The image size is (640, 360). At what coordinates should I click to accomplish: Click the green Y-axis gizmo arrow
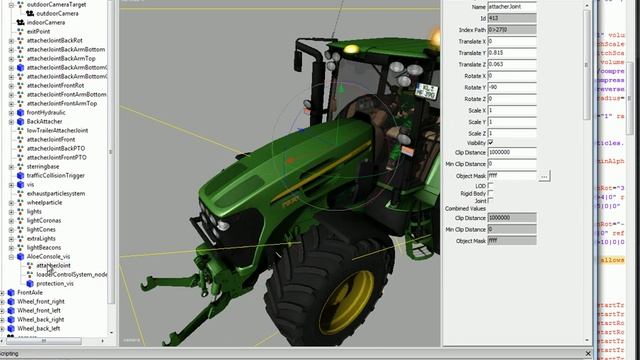pos(342,88)
